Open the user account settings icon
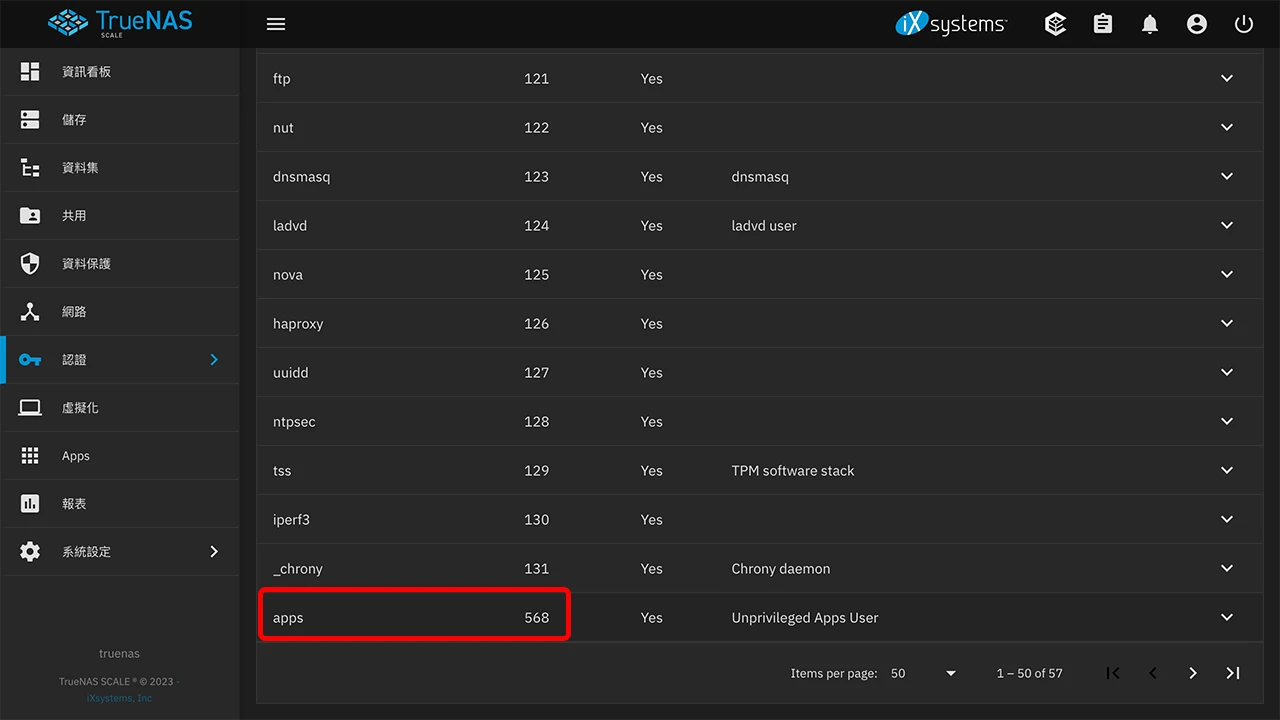The height and width of the screenshot is (720, 1280). [1197, 24]
